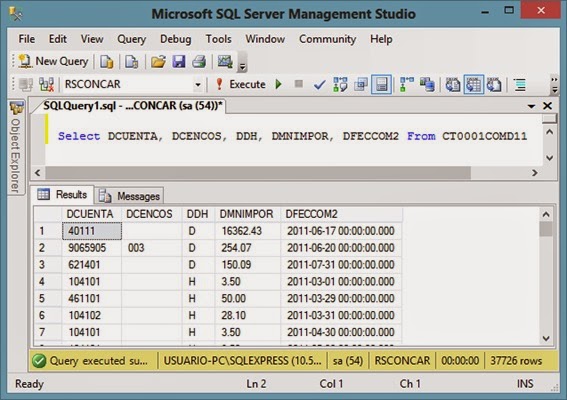Image resolution: width=567 pixels, height=400 pixels.
Task: Open Query Options icon
Action: coord(361,85)
